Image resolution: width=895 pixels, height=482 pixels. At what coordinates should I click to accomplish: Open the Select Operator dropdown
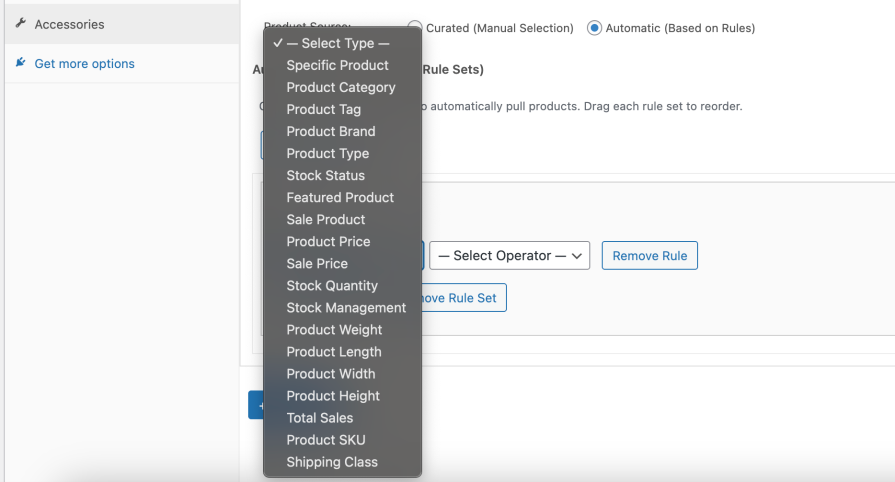(509, 256)
